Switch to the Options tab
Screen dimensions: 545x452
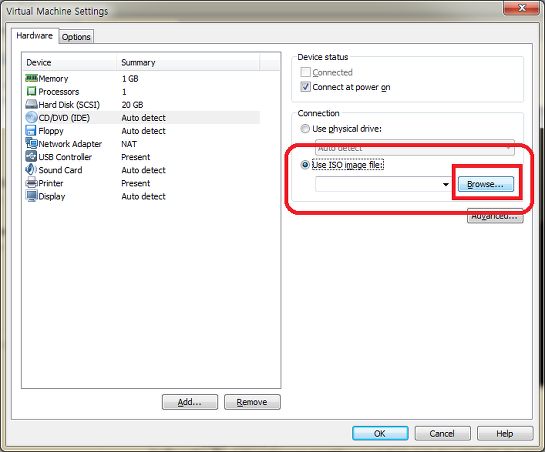coord(76,37)
